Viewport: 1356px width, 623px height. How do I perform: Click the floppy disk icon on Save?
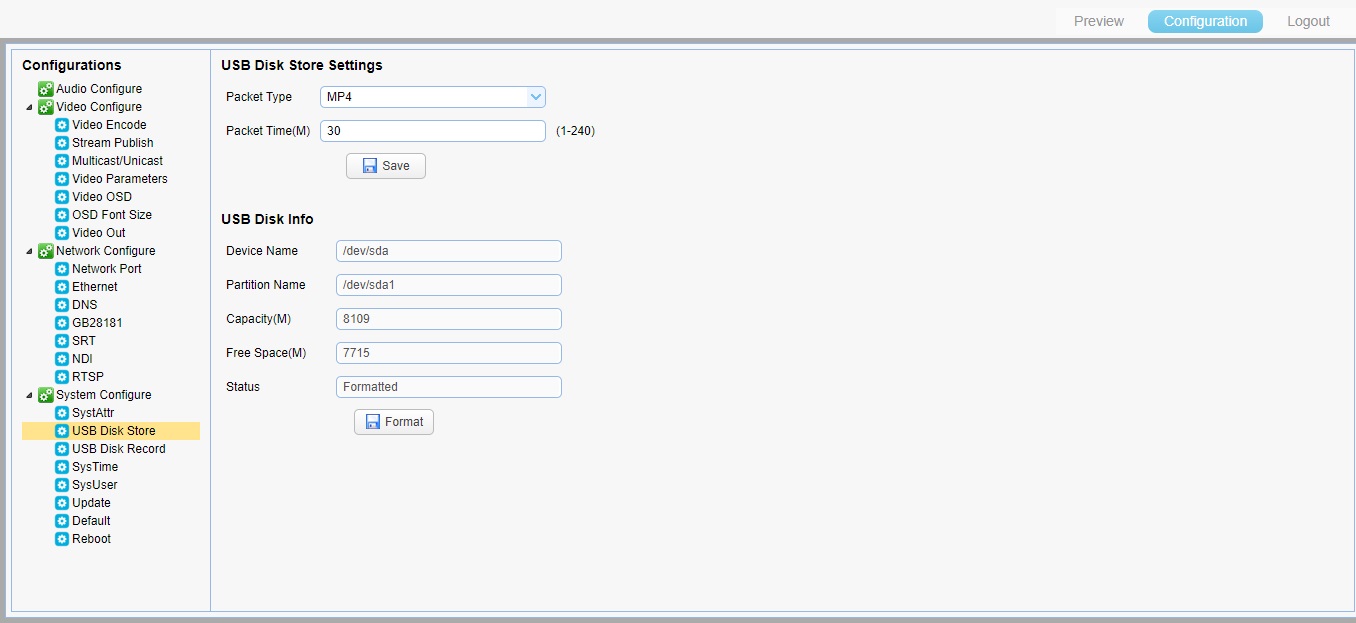(370, 166)
